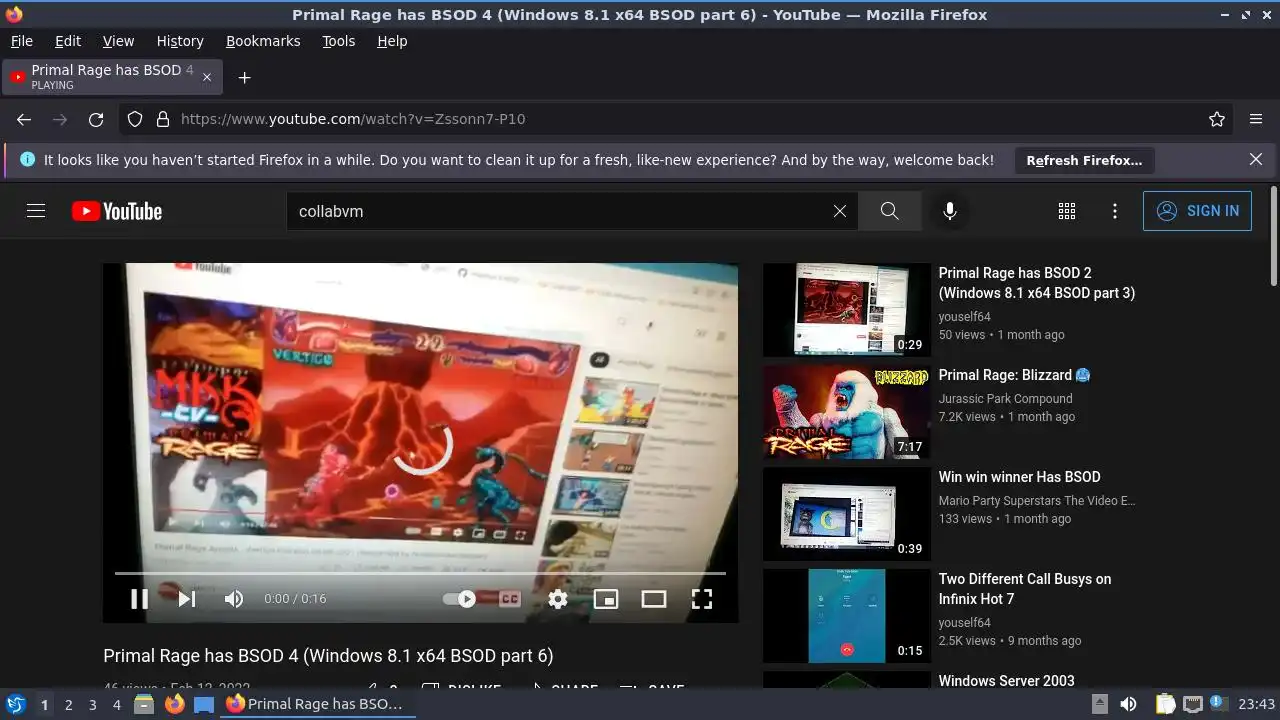Open the Help menu
The image size is (1280, 720).
click(392, 41)
